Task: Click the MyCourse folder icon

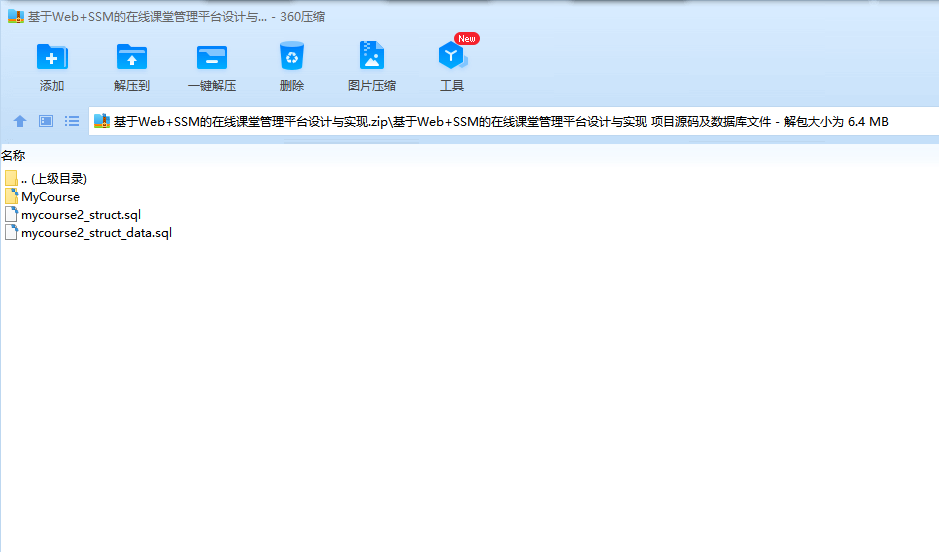Action: pyautogui.click(x=11, y=196)
